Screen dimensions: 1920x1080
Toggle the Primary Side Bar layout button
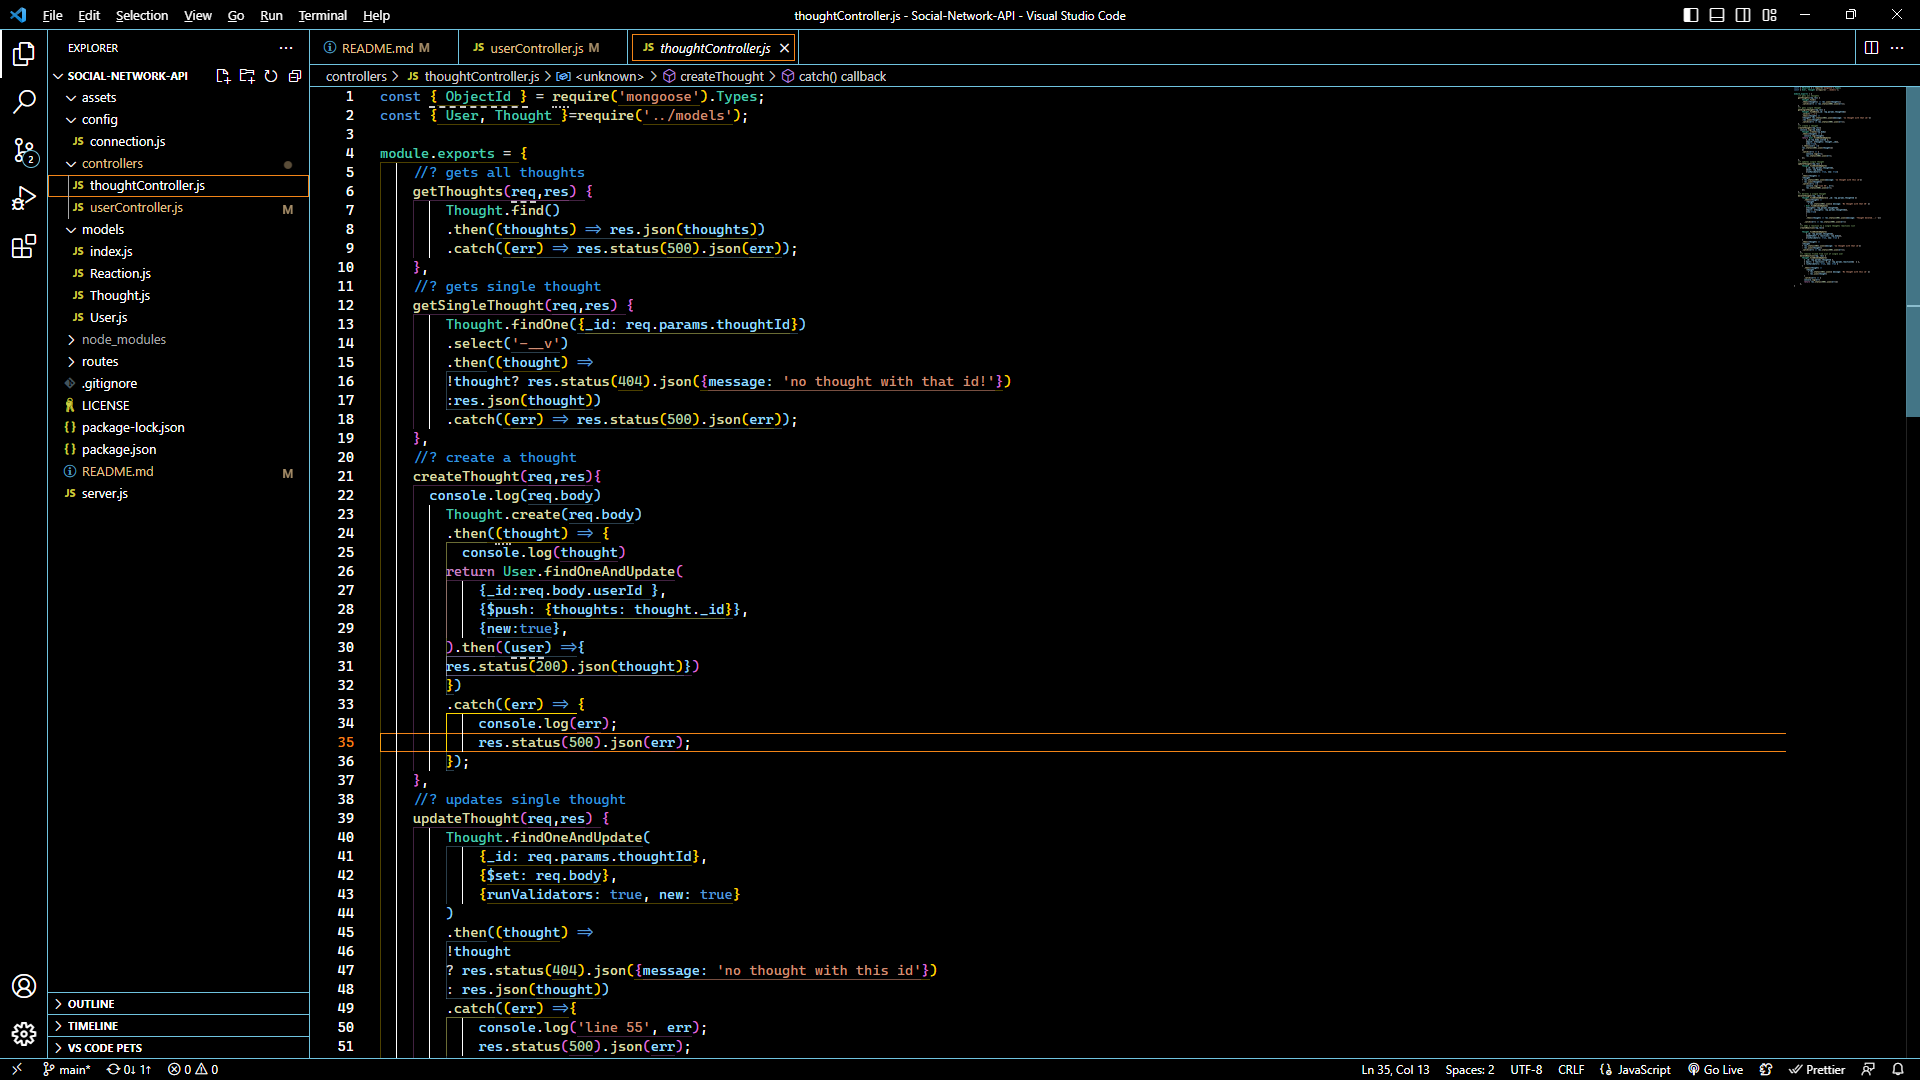coord(1691,15)
